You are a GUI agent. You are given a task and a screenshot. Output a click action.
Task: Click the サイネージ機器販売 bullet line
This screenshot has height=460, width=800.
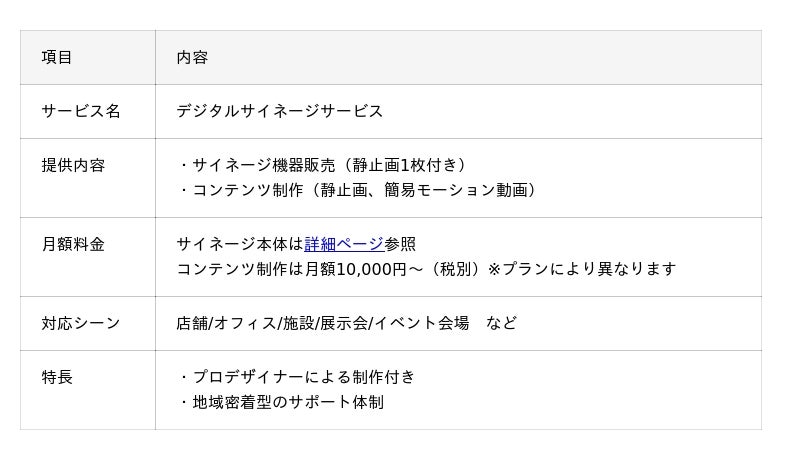(x=323, y=165)
